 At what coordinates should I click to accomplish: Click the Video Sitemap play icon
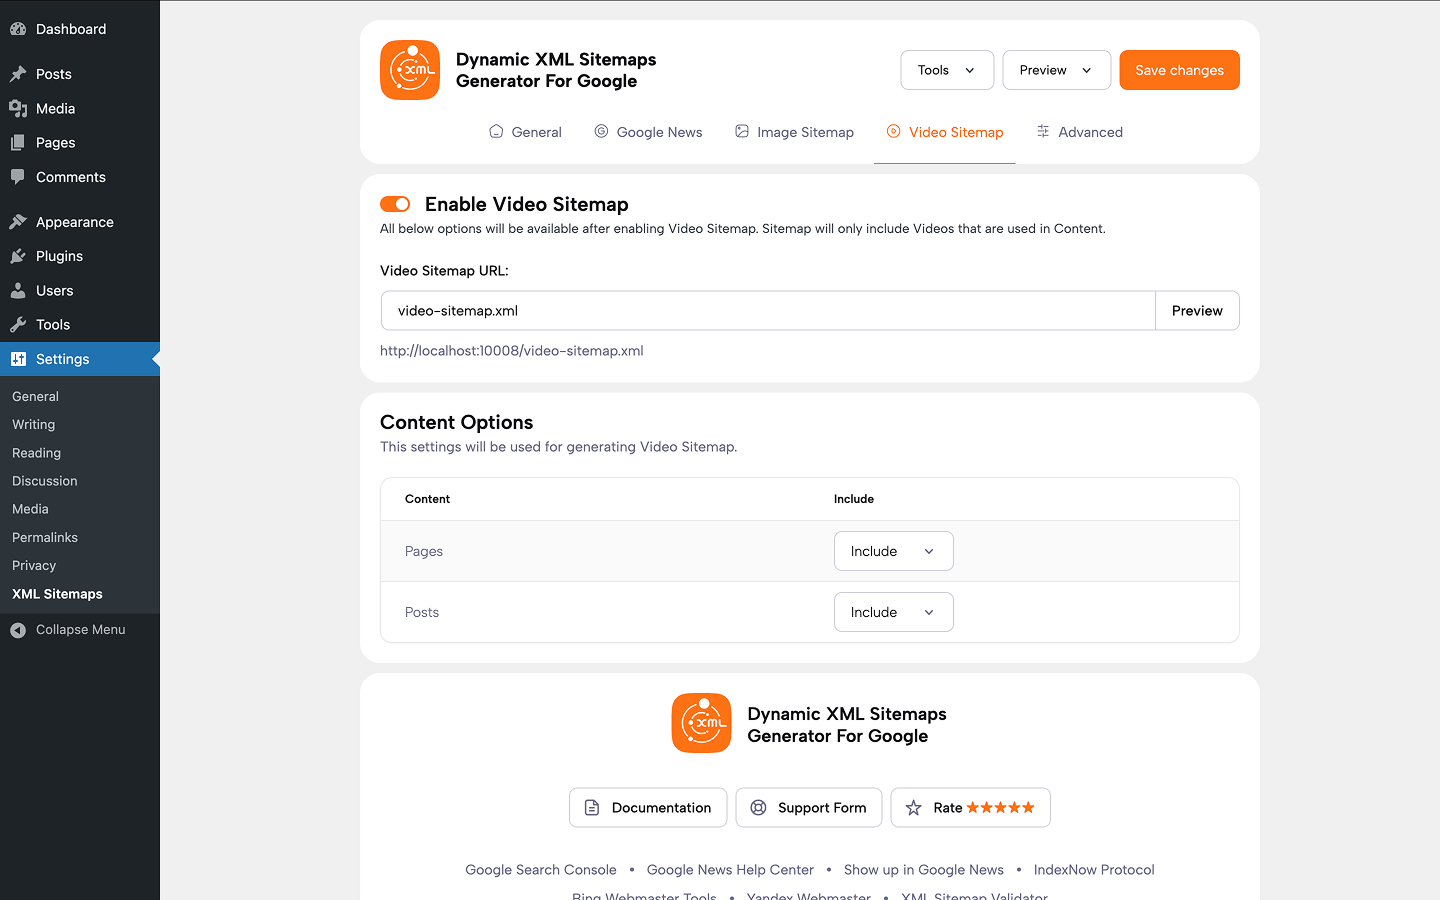click(891, 131)
